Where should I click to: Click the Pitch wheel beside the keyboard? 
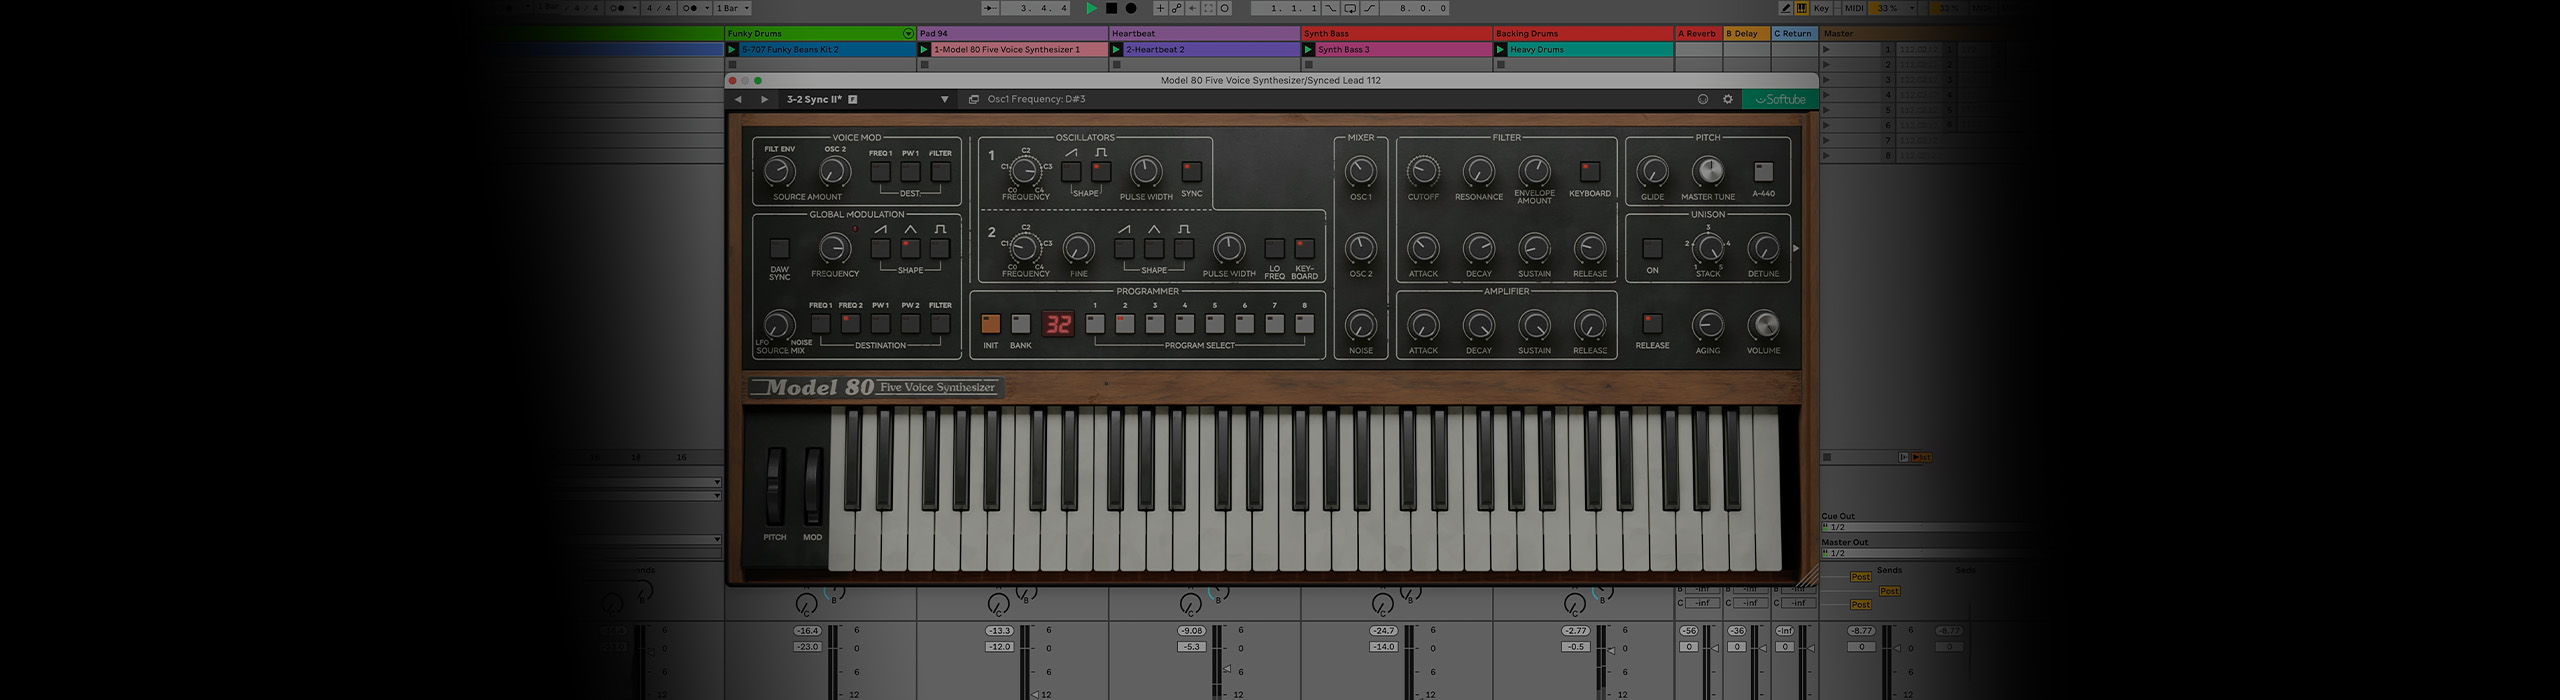point(775,486)
